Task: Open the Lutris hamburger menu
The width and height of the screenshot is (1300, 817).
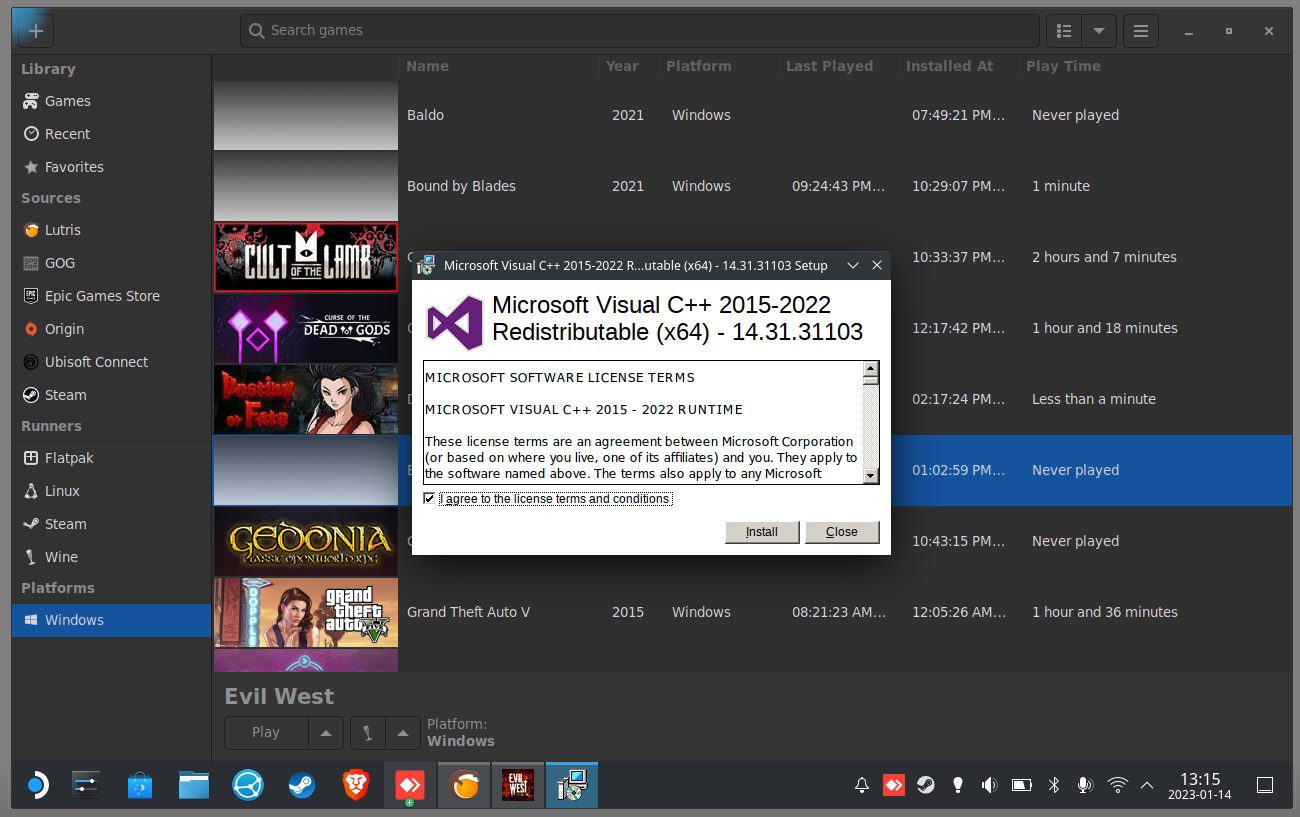Action: (x=1140, y=30)
